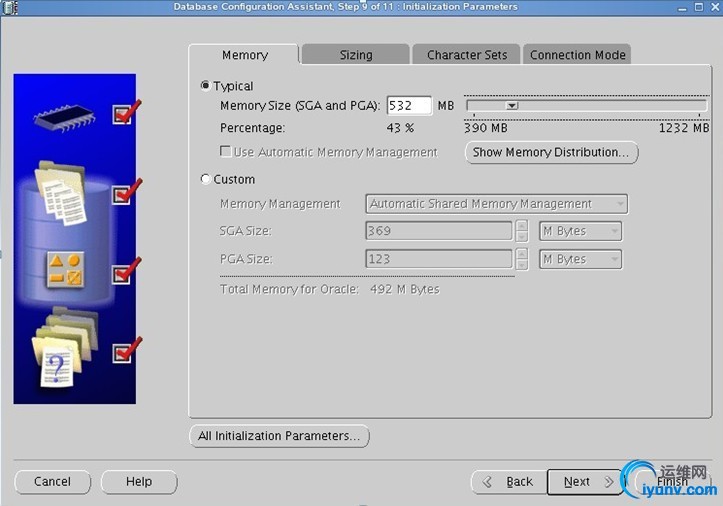Proceed with the Next button

[x=585, y=482]
